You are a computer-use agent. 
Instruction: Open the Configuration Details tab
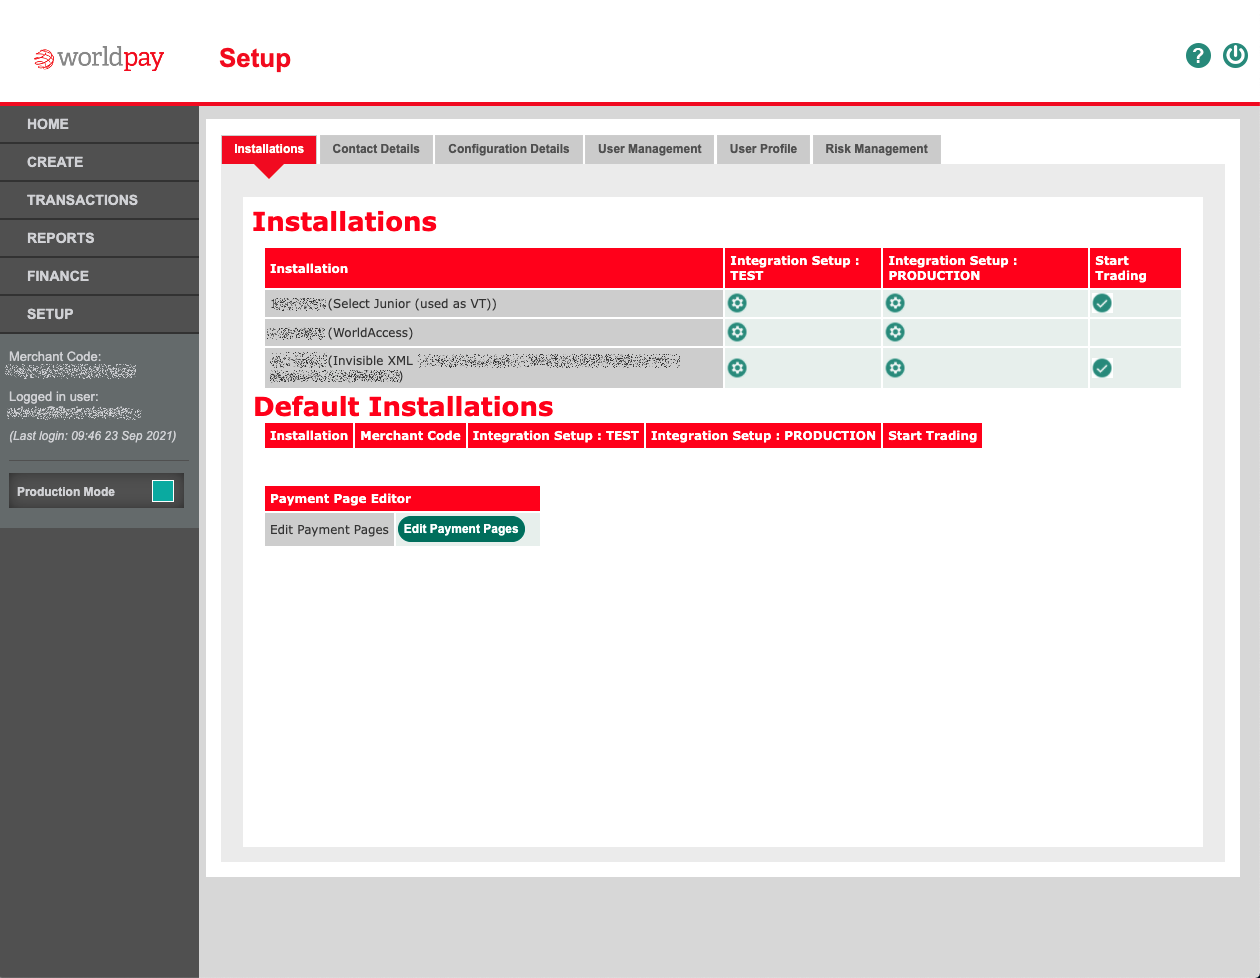click(508, 149)
